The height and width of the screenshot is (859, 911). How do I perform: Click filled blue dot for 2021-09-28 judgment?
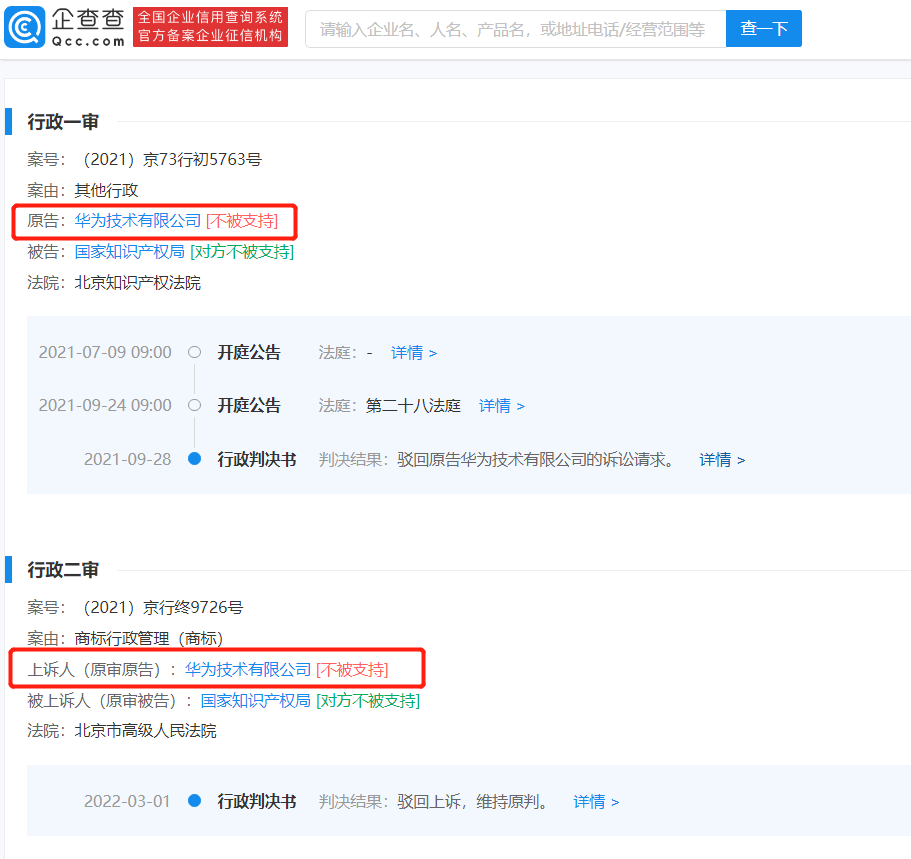(195, 459)
